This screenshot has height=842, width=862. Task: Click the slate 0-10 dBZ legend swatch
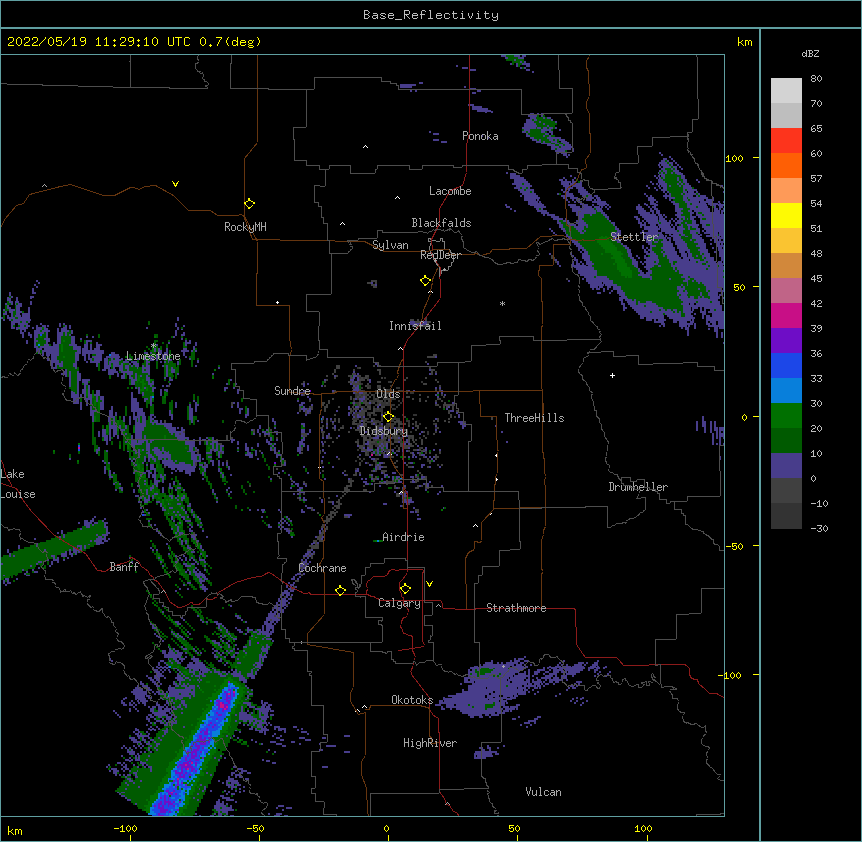click(786, 466)
